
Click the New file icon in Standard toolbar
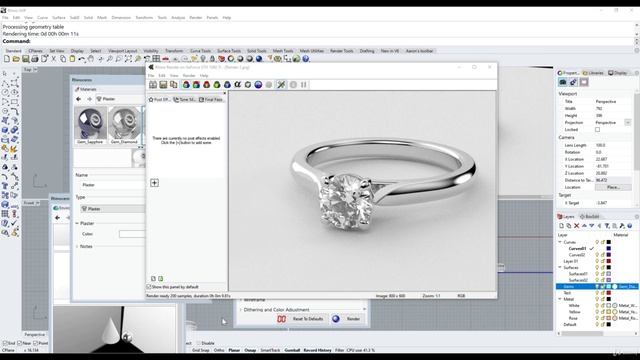[x=7, y=59]
